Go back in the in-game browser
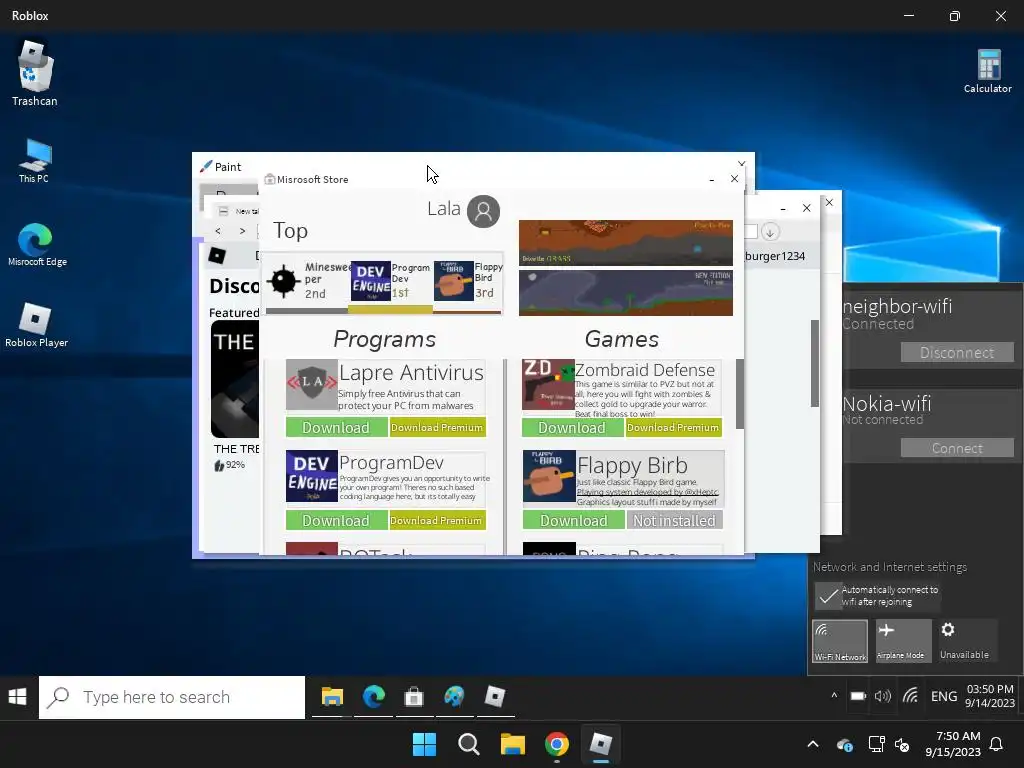The width and height of the screenshot is (1024, 768). (x=218, y=231)
